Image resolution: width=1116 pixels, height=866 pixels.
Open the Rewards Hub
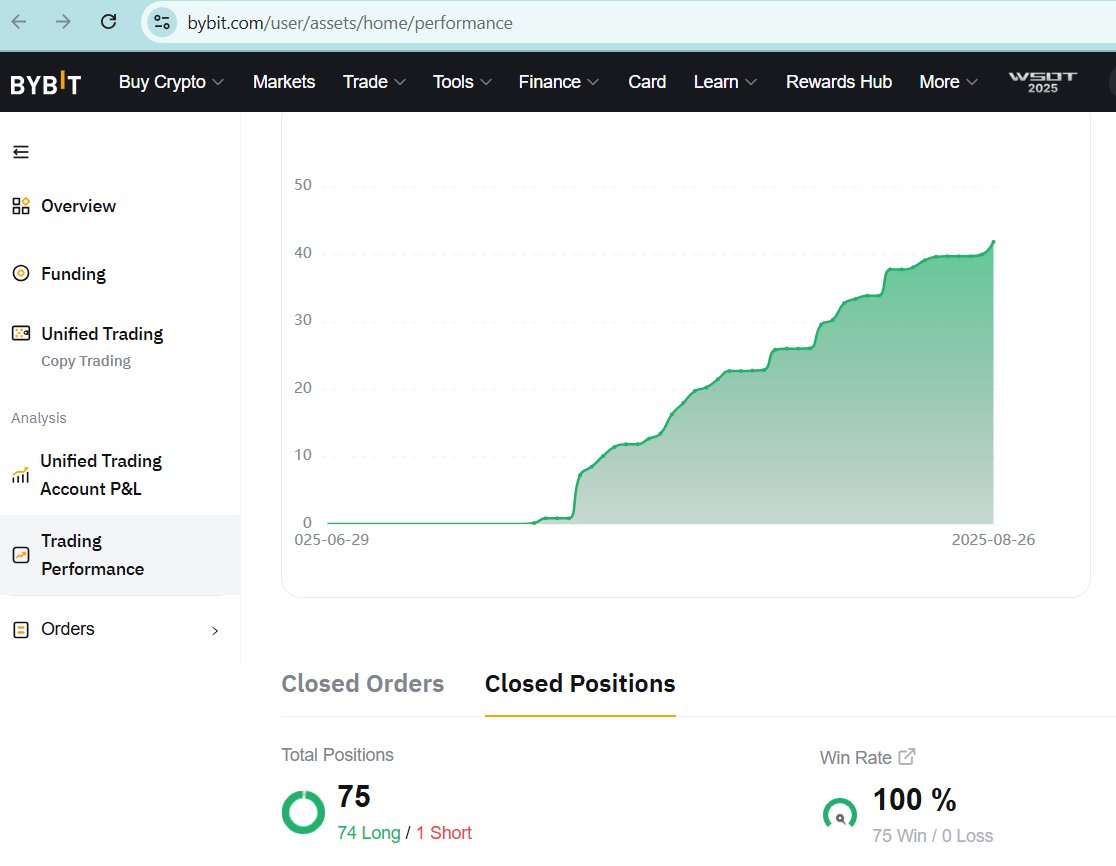838,82
